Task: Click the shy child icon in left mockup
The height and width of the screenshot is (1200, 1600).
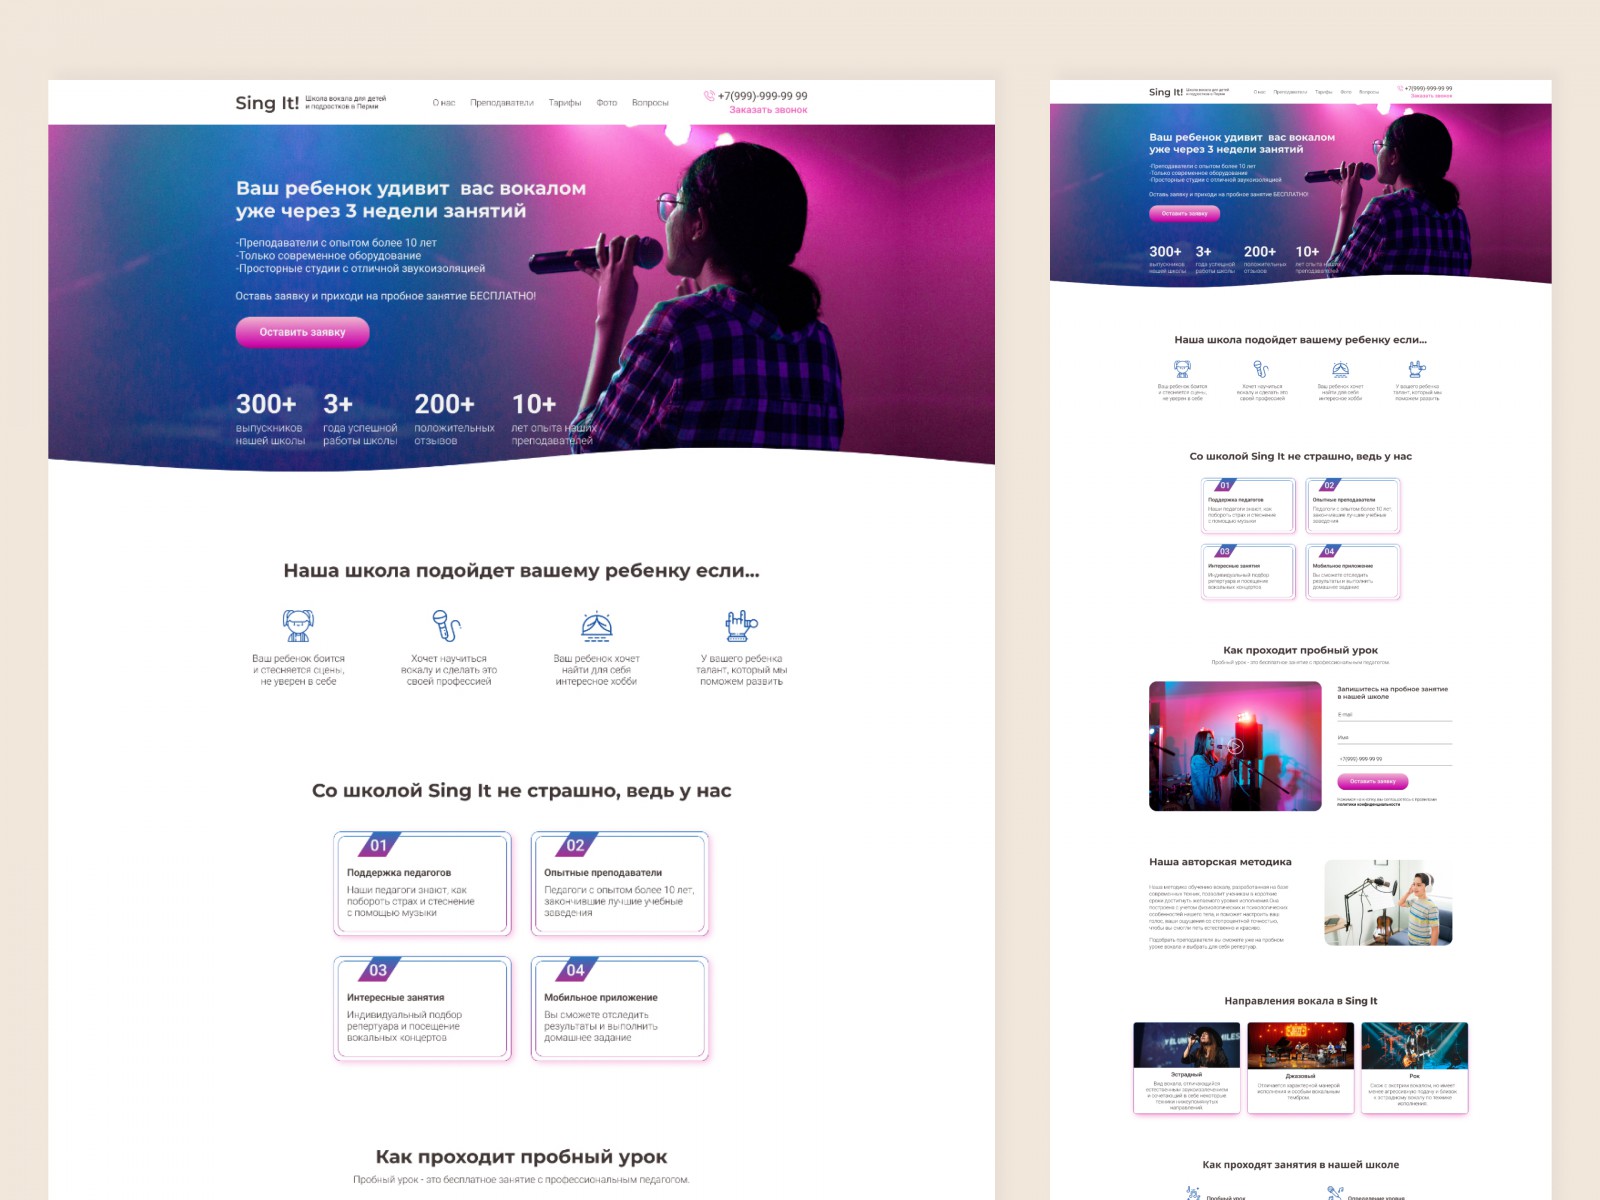Action: [298, 626]
